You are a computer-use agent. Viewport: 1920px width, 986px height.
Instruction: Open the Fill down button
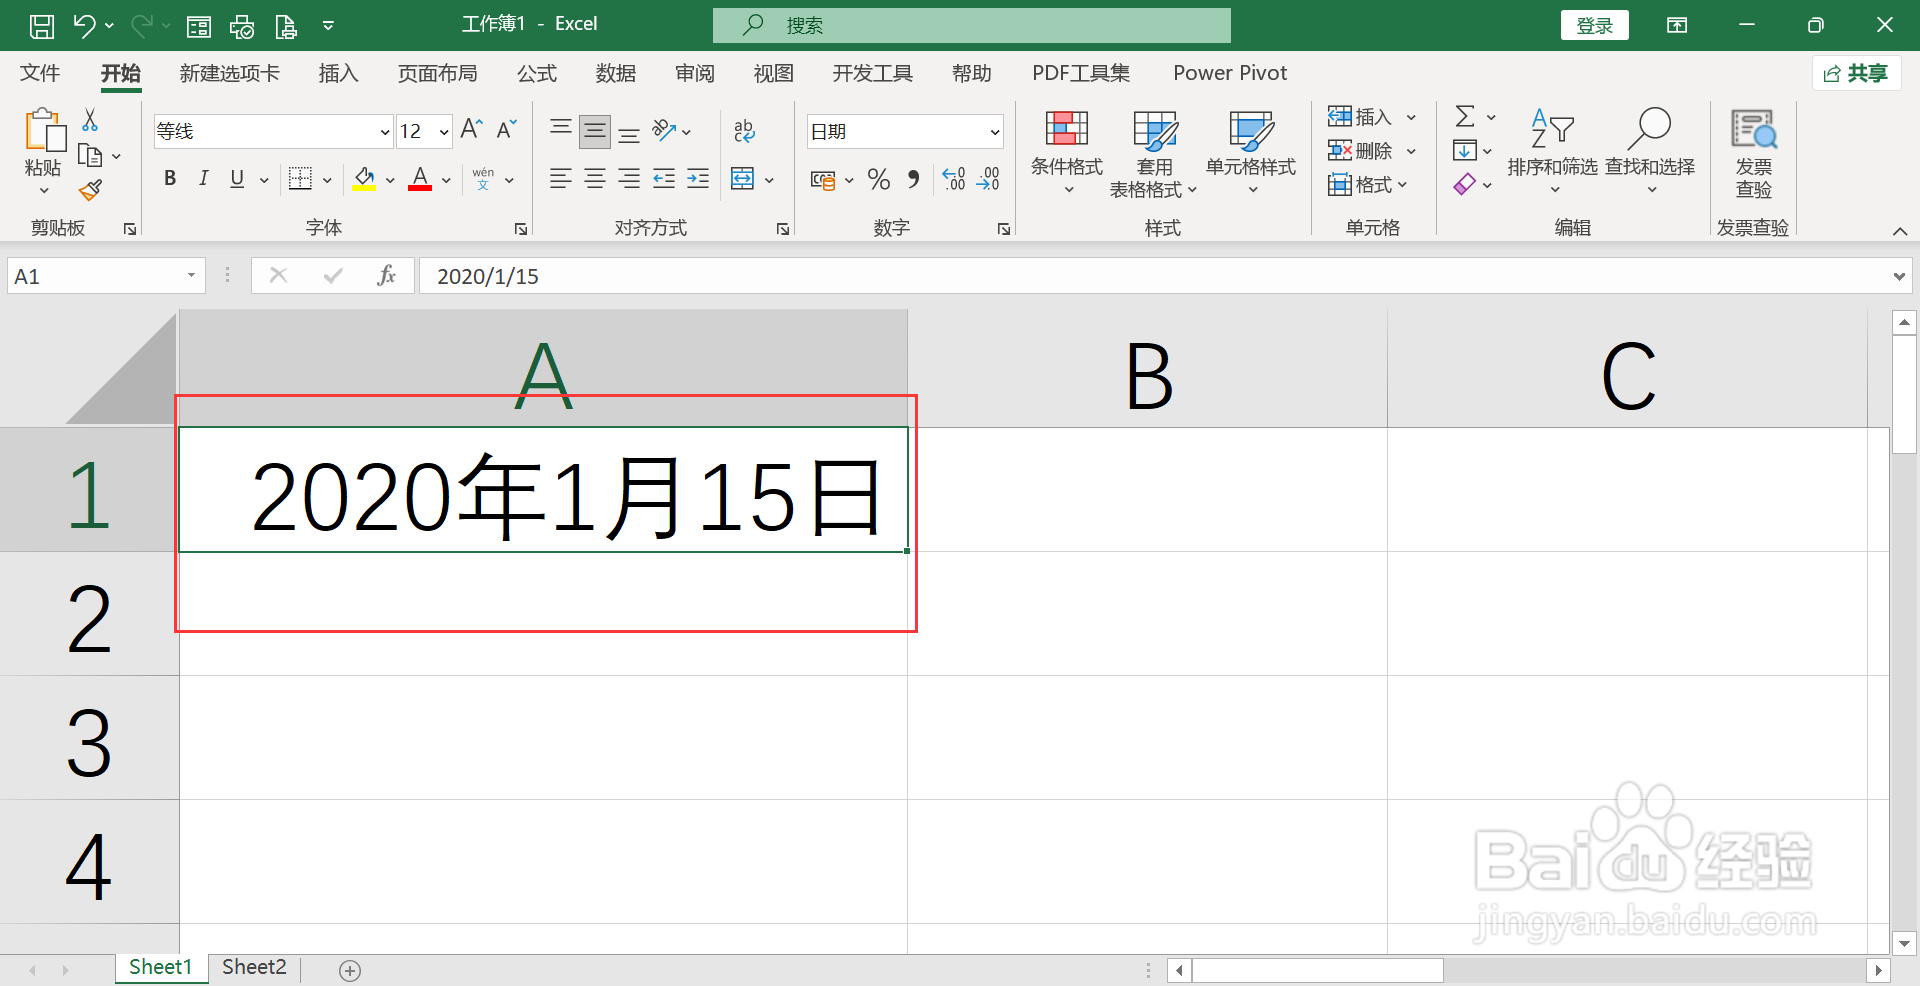click(x=1465, y=150)
